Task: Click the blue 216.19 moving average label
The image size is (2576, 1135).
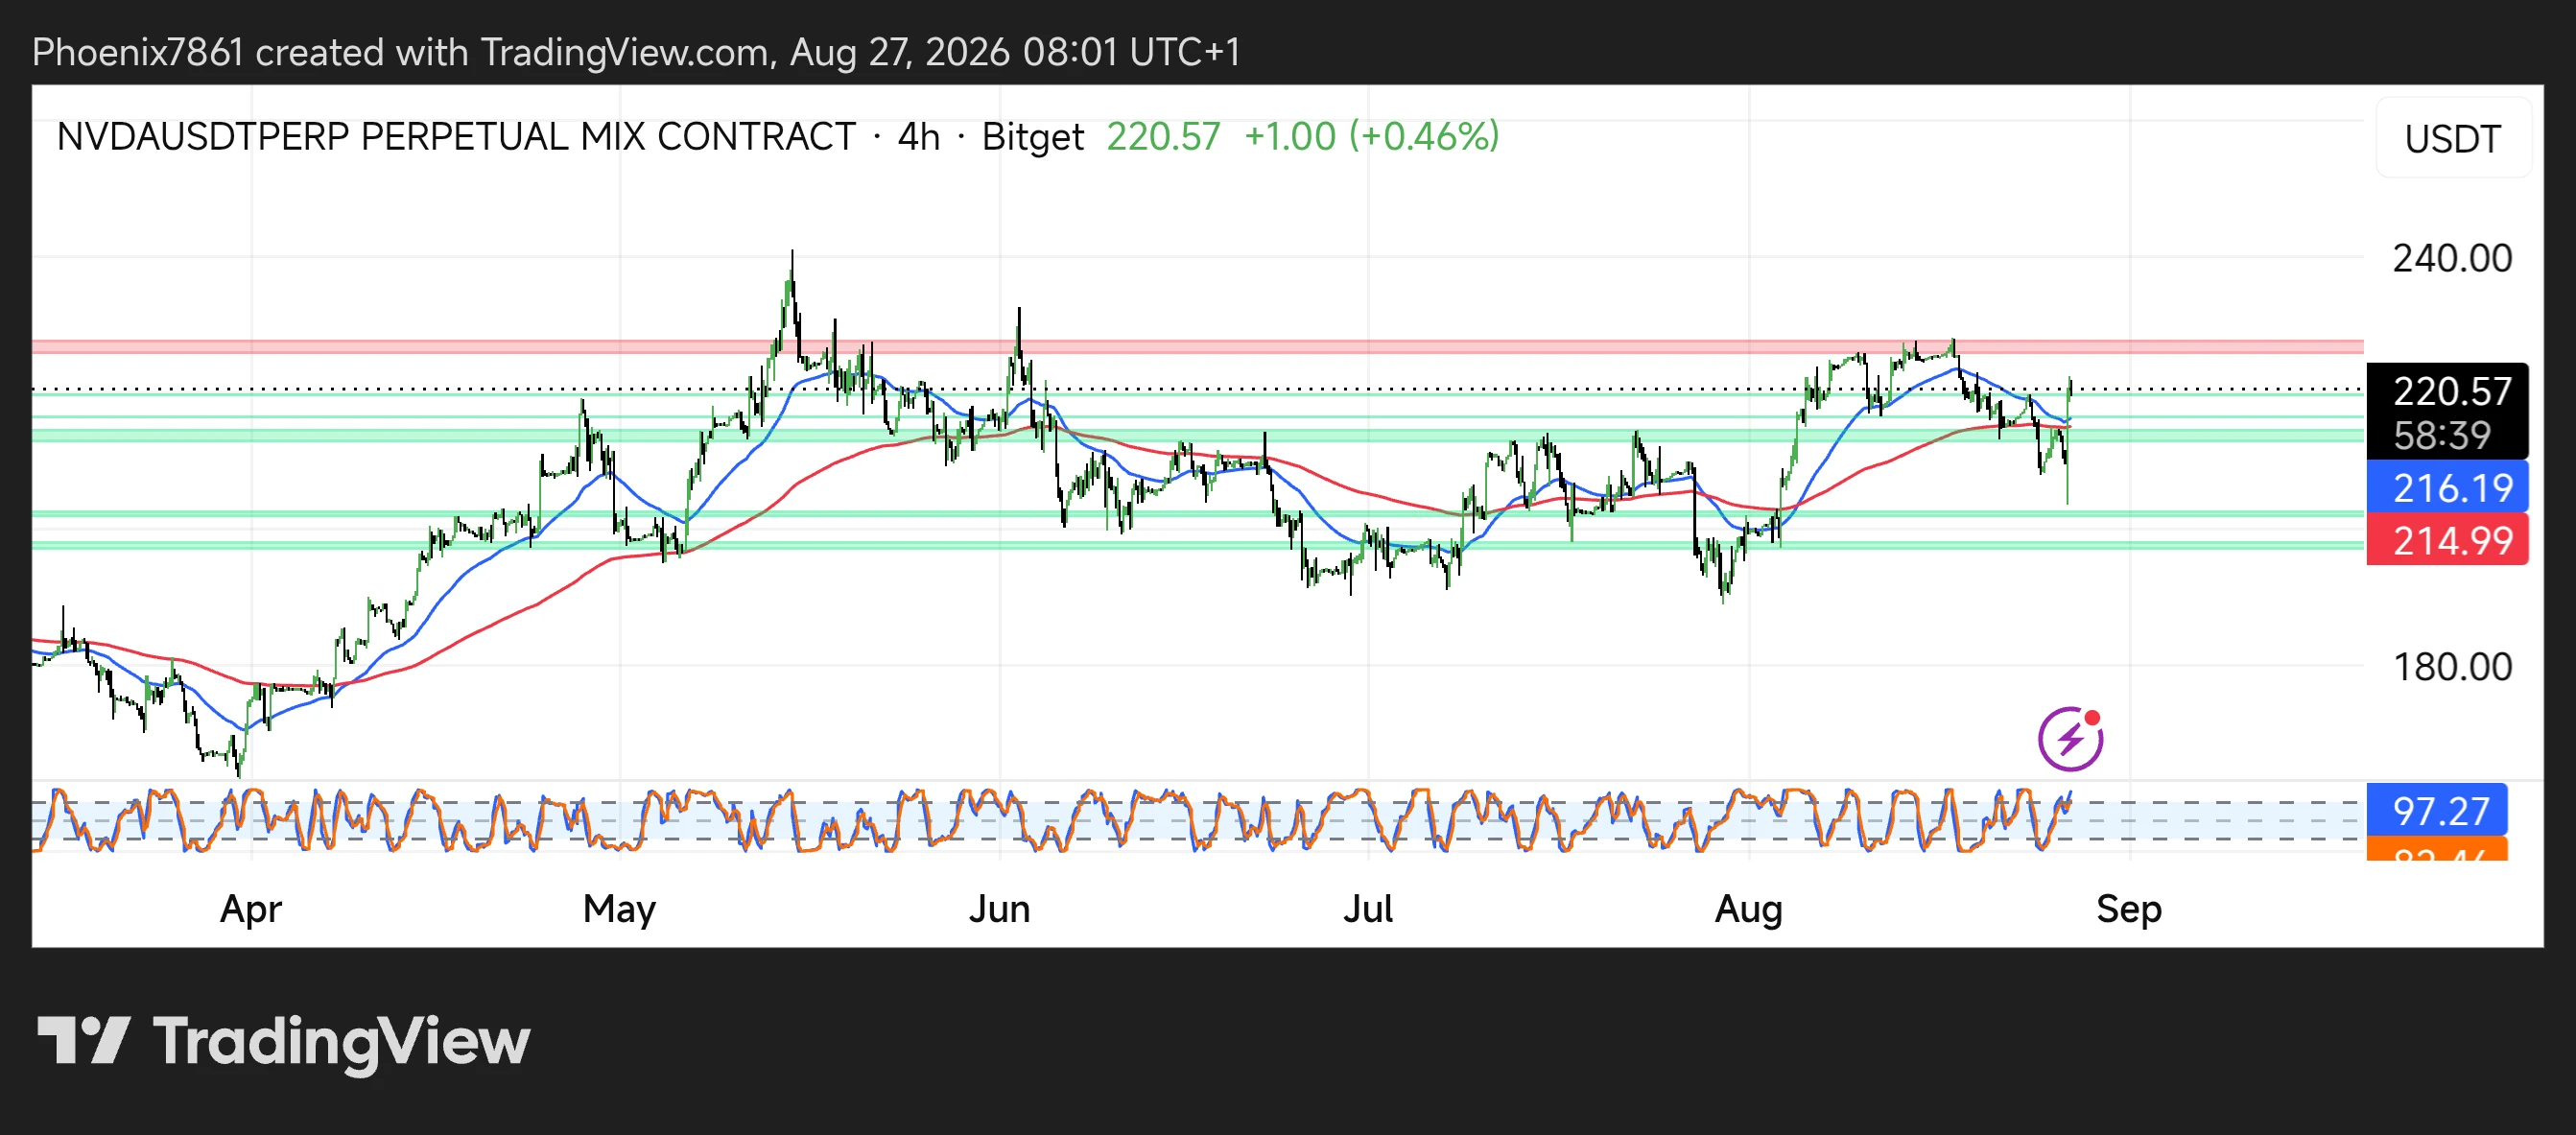Action: 2448,488
